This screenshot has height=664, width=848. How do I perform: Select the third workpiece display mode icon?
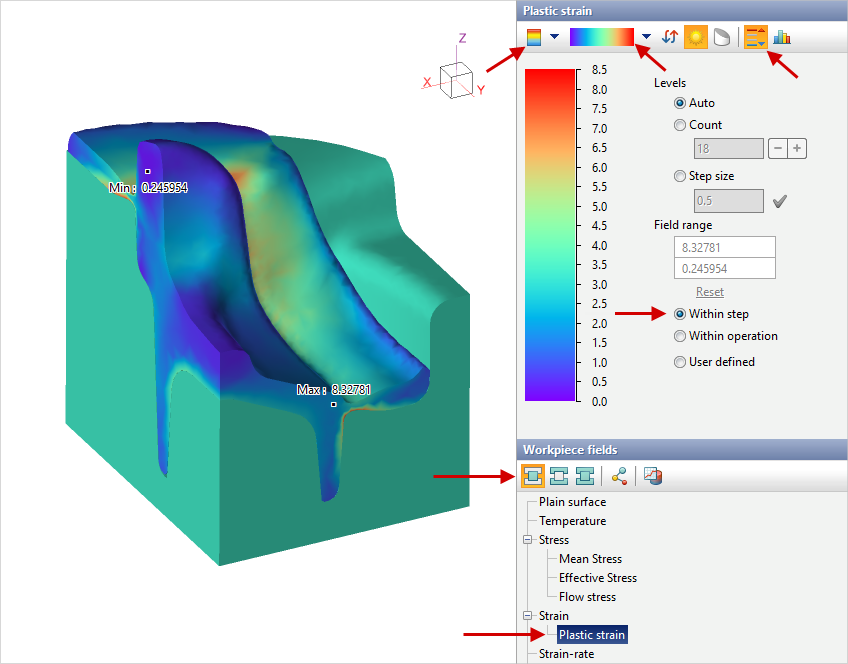tap(585, 476)
